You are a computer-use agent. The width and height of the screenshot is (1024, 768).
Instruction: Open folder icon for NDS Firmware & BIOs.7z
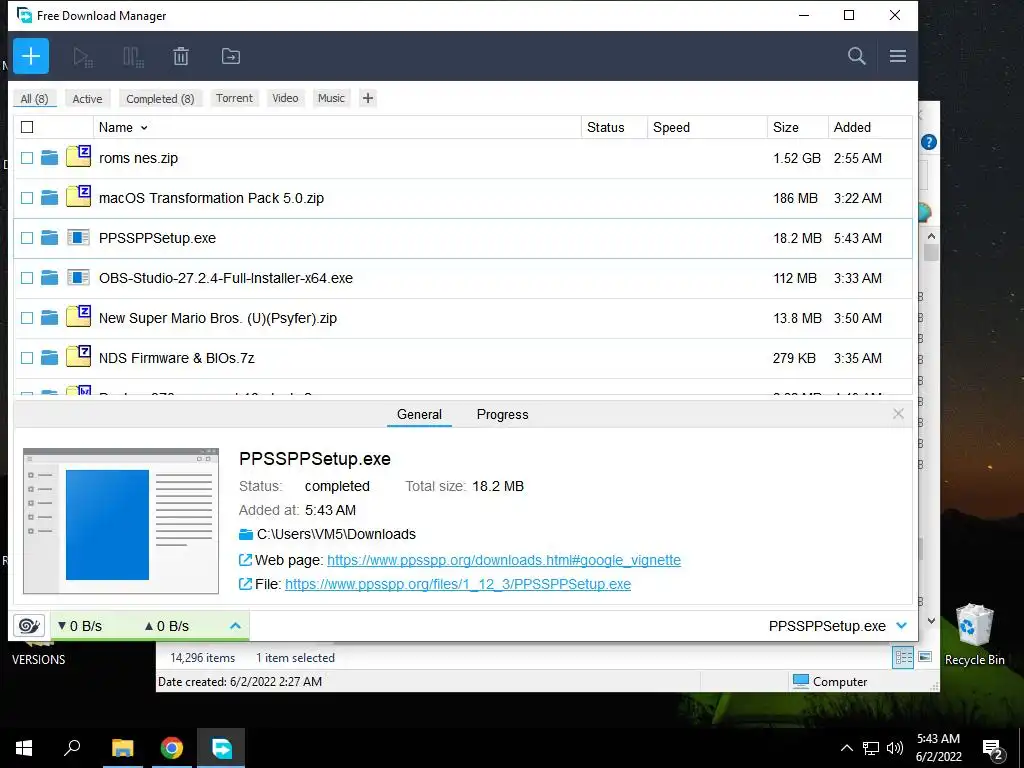[50, 358]
